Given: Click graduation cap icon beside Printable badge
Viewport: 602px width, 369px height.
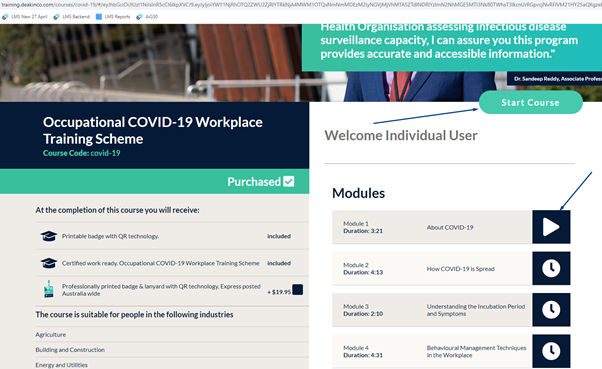Looking at the screenshot, I should [x=49, y=236].
